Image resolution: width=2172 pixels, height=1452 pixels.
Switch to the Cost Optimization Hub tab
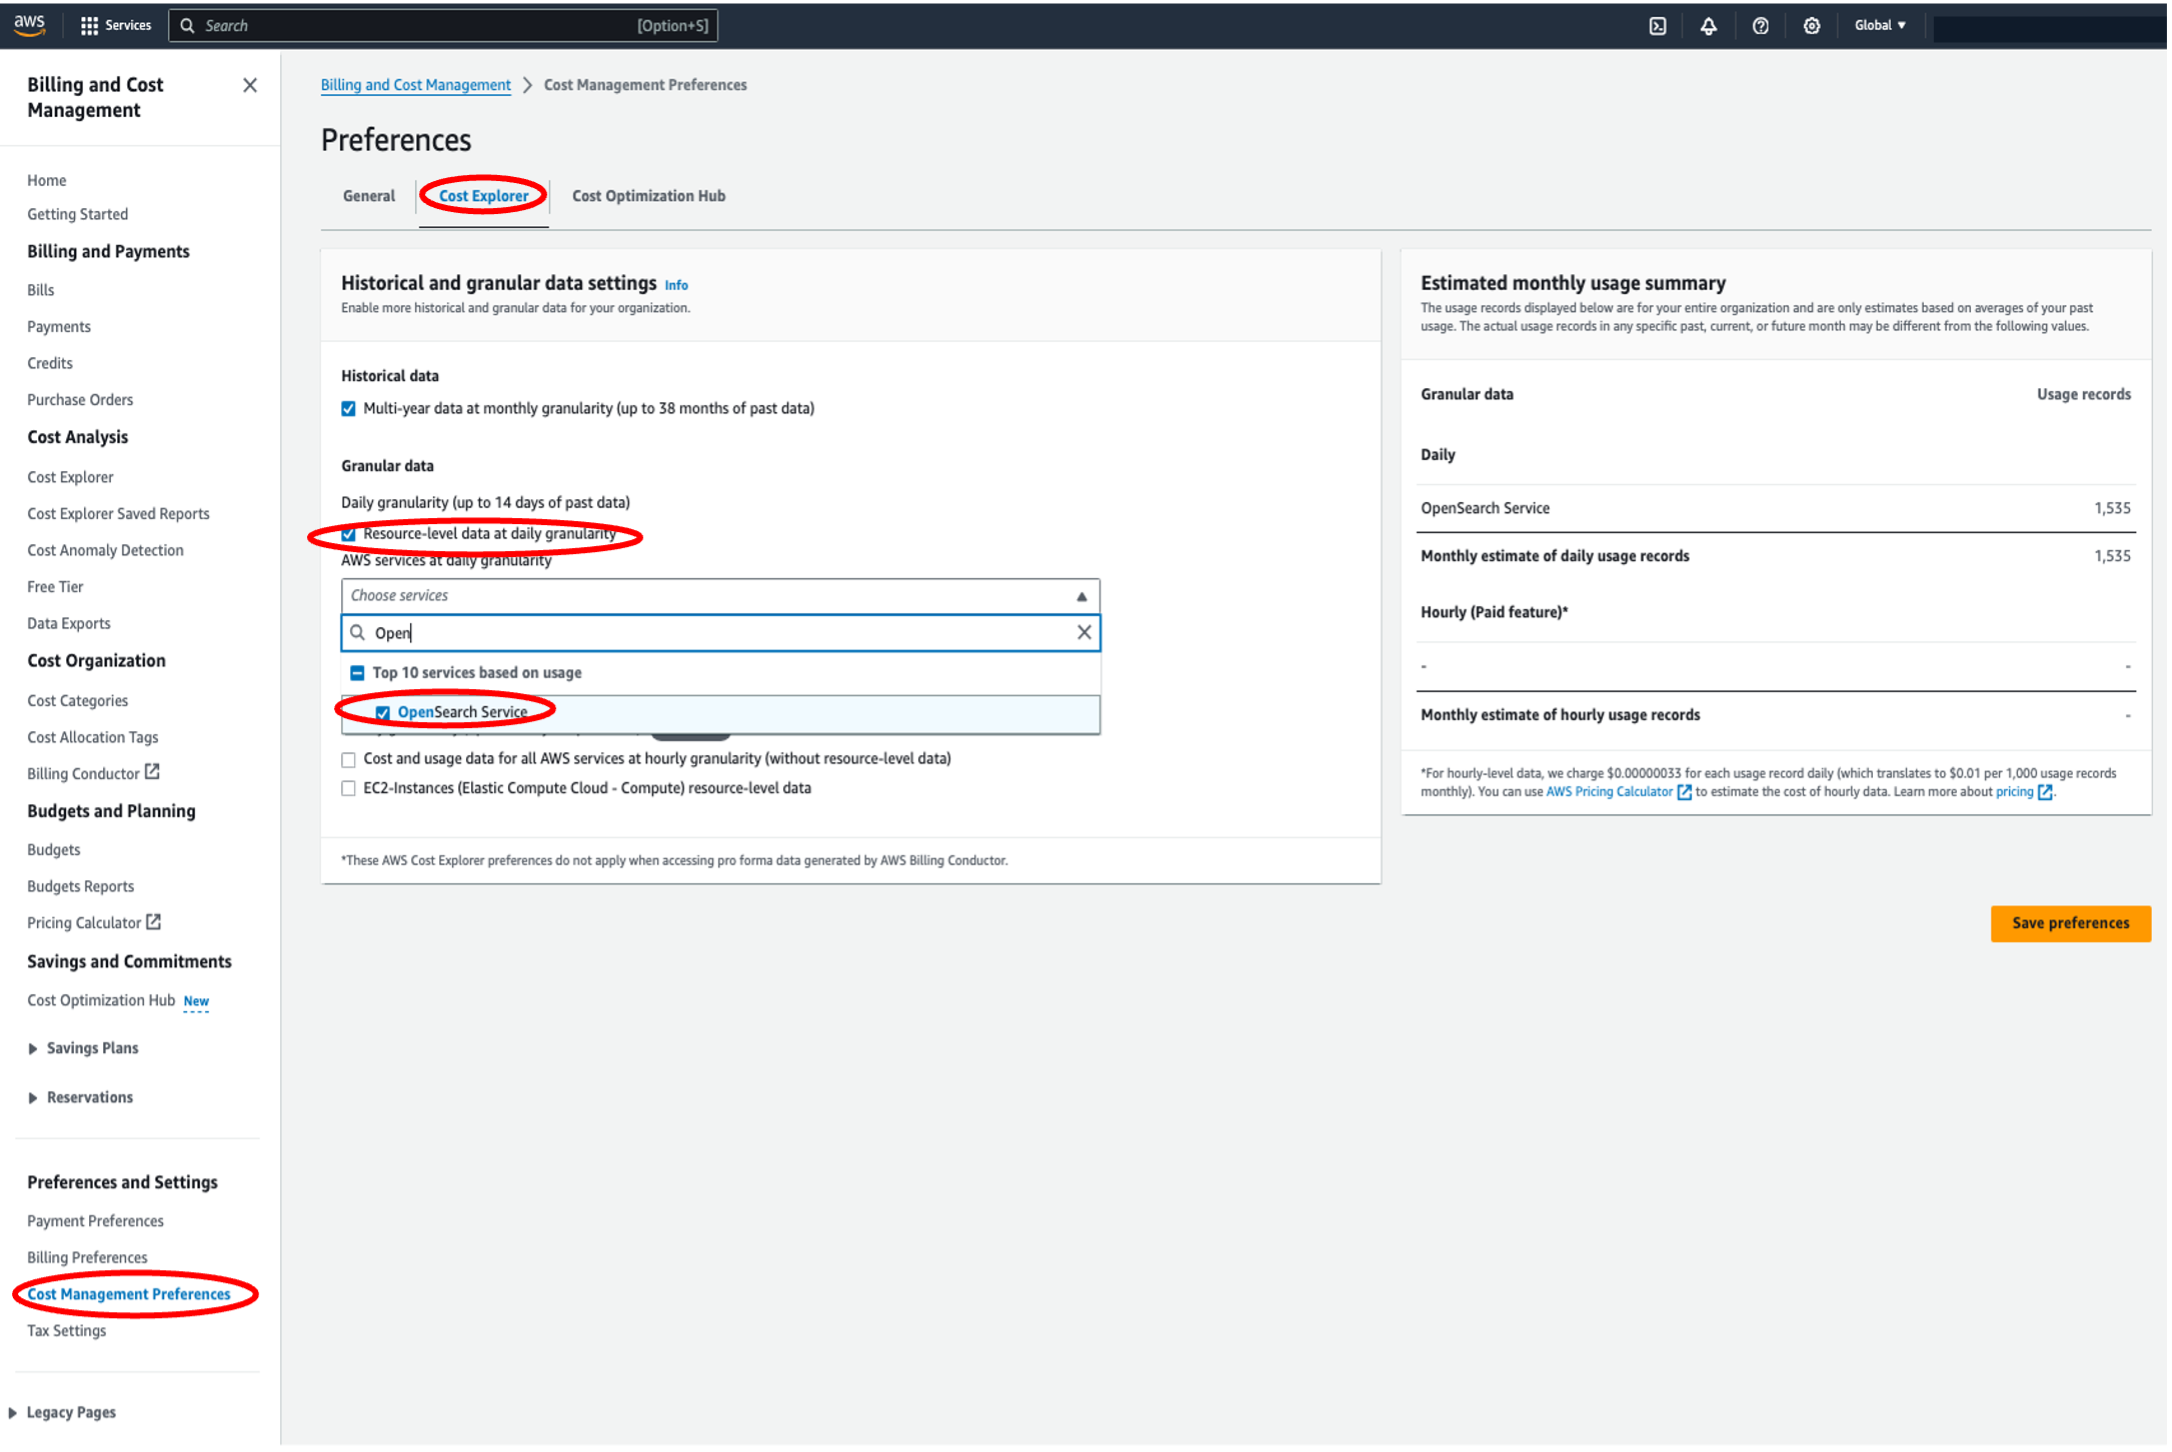click(x=648, y=196)
